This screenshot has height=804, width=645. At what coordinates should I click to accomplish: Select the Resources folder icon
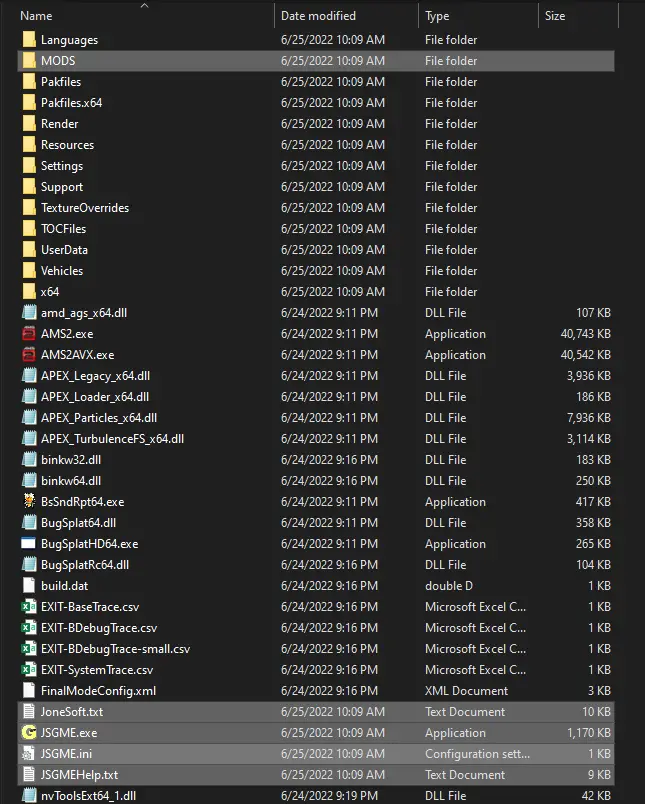29,145
